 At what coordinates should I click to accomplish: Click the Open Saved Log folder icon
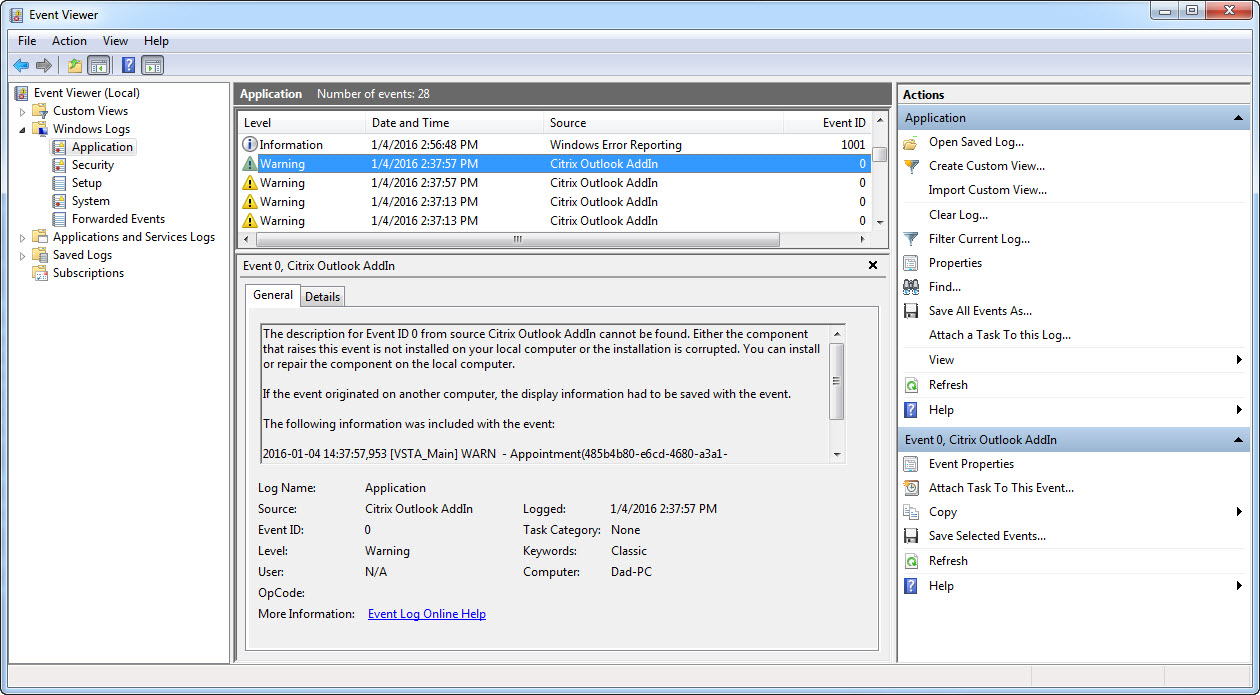pos(911,142)
